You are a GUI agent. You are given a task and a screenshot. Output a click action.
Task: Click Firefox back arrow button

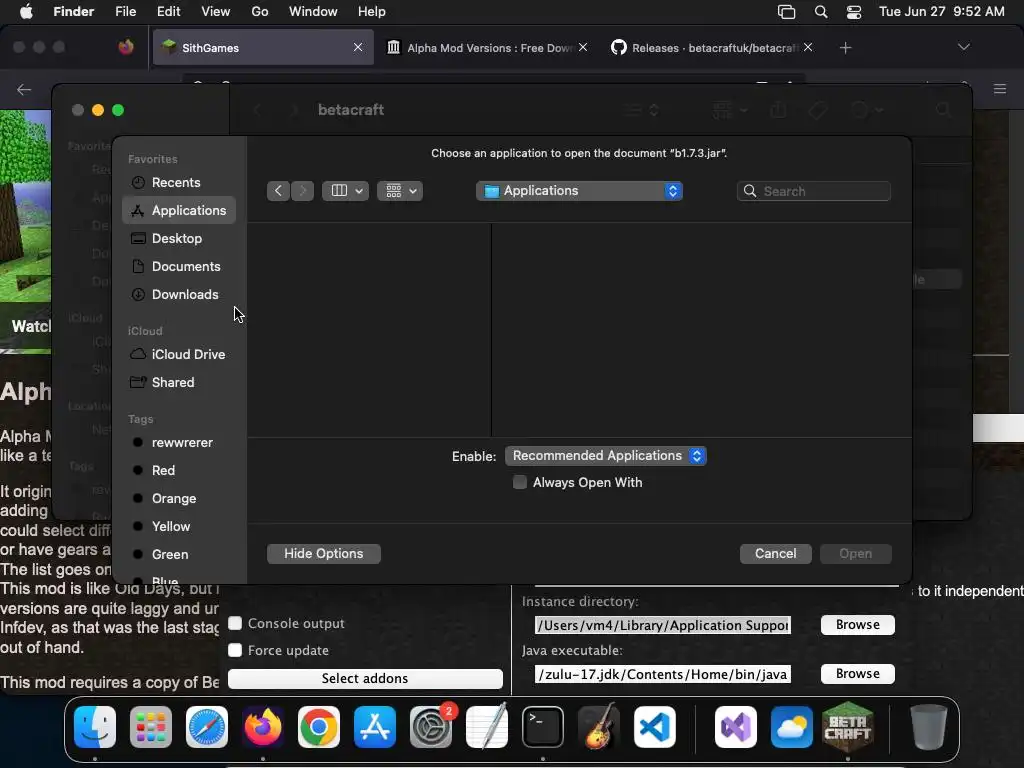click(24, 89)
